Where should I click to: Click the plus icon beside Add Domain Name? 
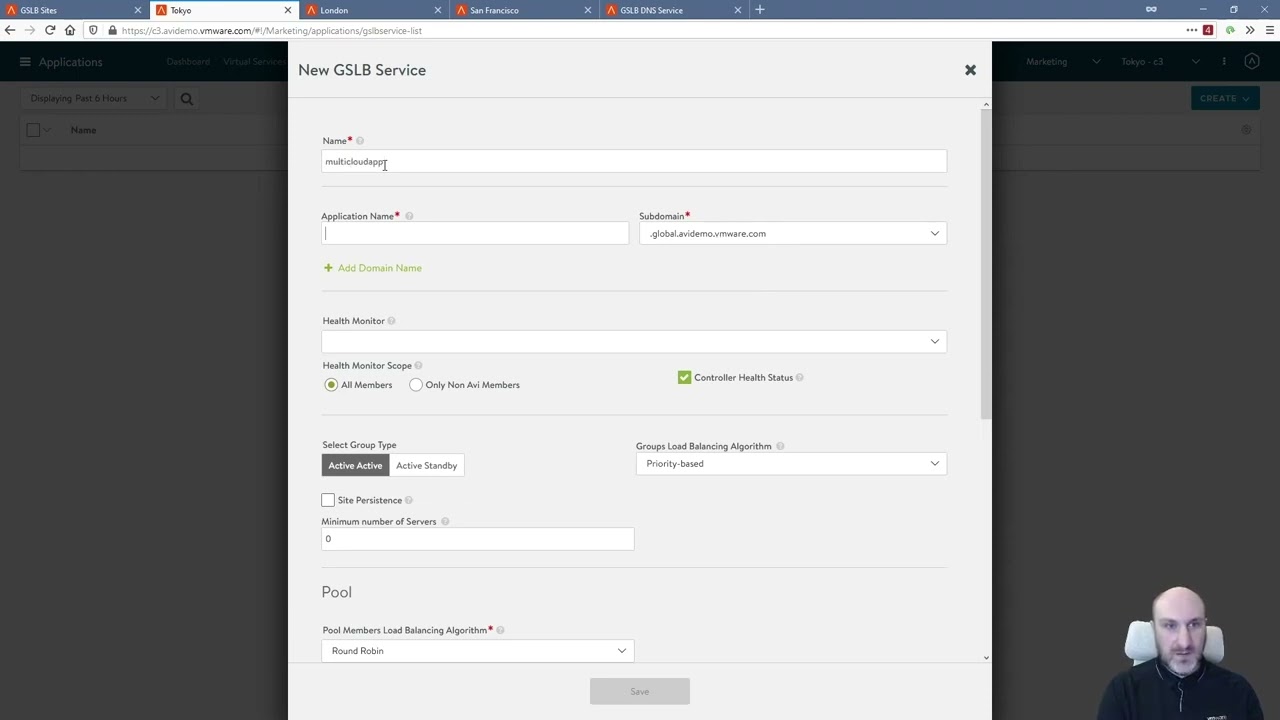[328, 268]
